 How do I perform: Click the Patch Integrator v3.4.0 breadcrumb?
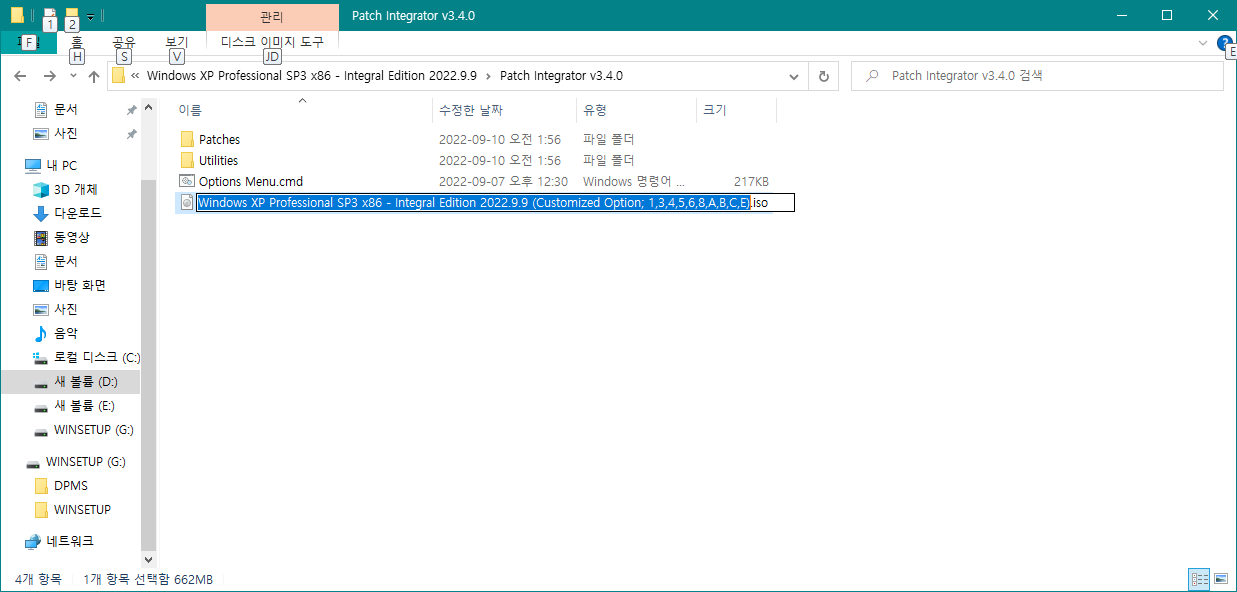561,76
